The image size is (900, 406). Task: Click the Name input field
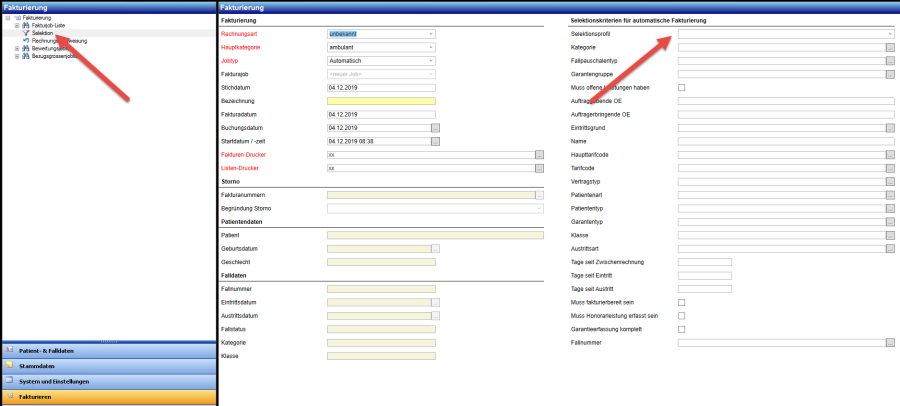[x=786, y=141]
